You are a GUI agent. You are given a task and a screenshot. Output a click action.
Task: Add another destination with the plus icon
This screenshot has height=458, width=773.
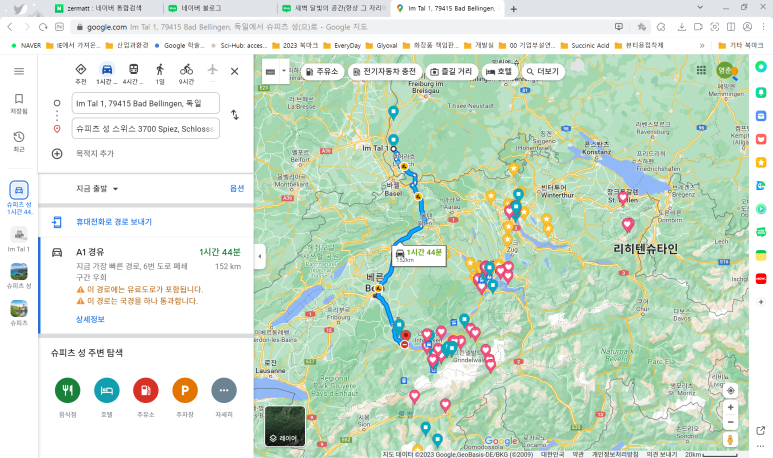[x=57, y=154]
